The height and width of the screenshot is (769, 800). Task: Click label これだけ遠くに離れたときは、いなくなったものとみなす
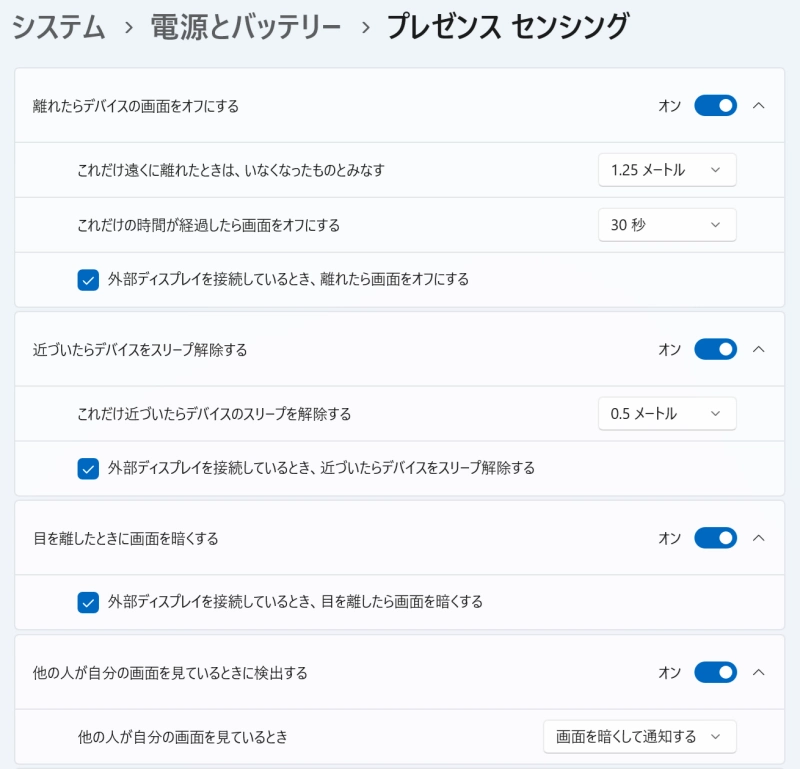(x=231, y=170)
